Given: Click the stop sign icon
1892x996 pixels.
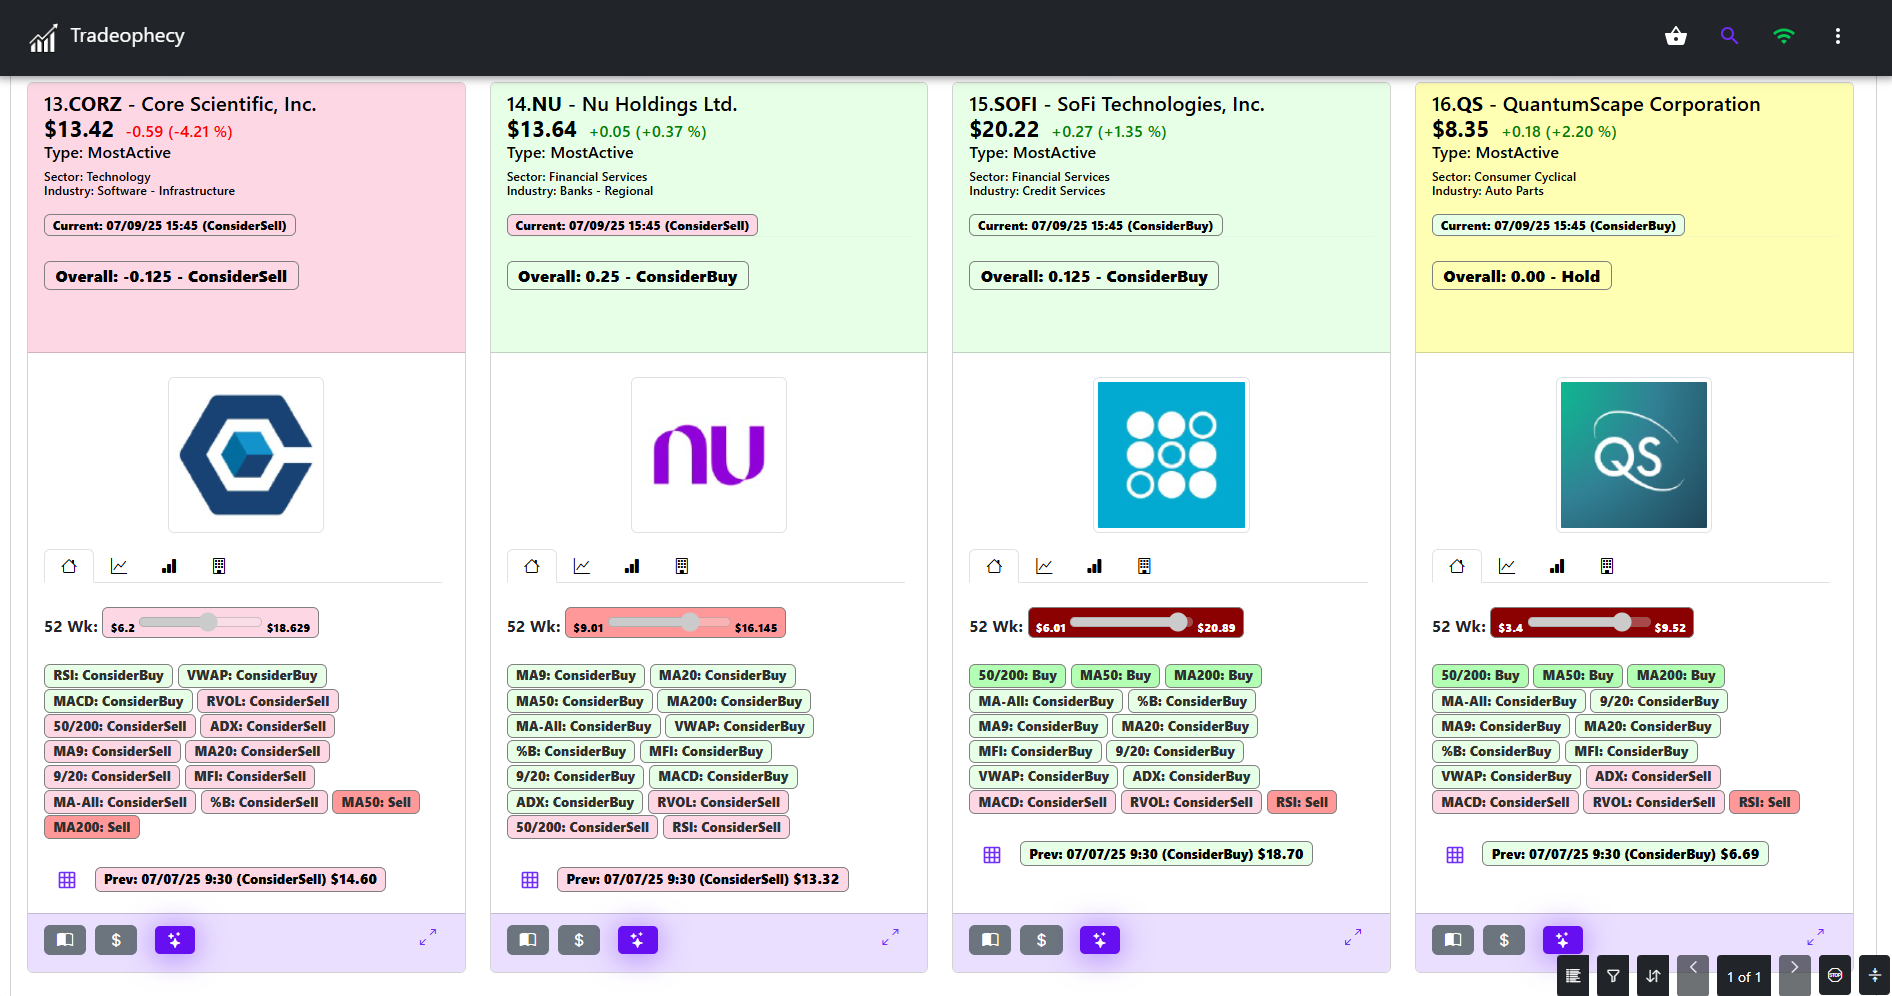Looking at the screenshot, I should pyautogui.click(x=1835, y=976).
